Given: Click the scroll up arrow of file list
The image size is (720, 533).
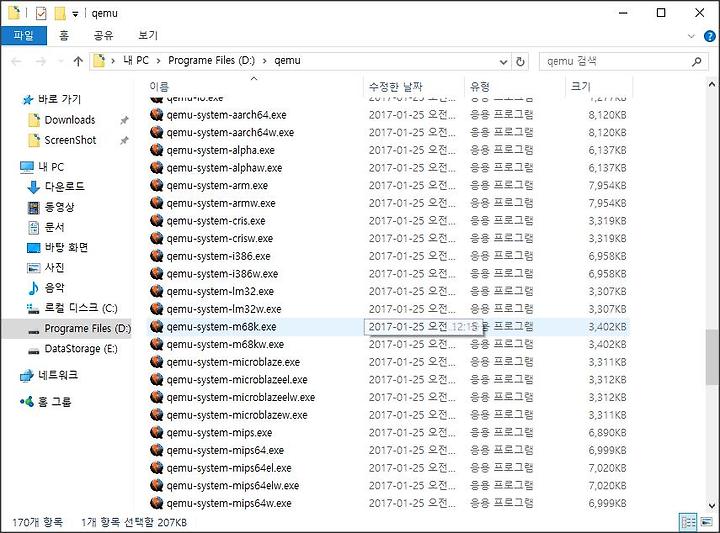Looking at the screenshot, I should coord(712,84).
